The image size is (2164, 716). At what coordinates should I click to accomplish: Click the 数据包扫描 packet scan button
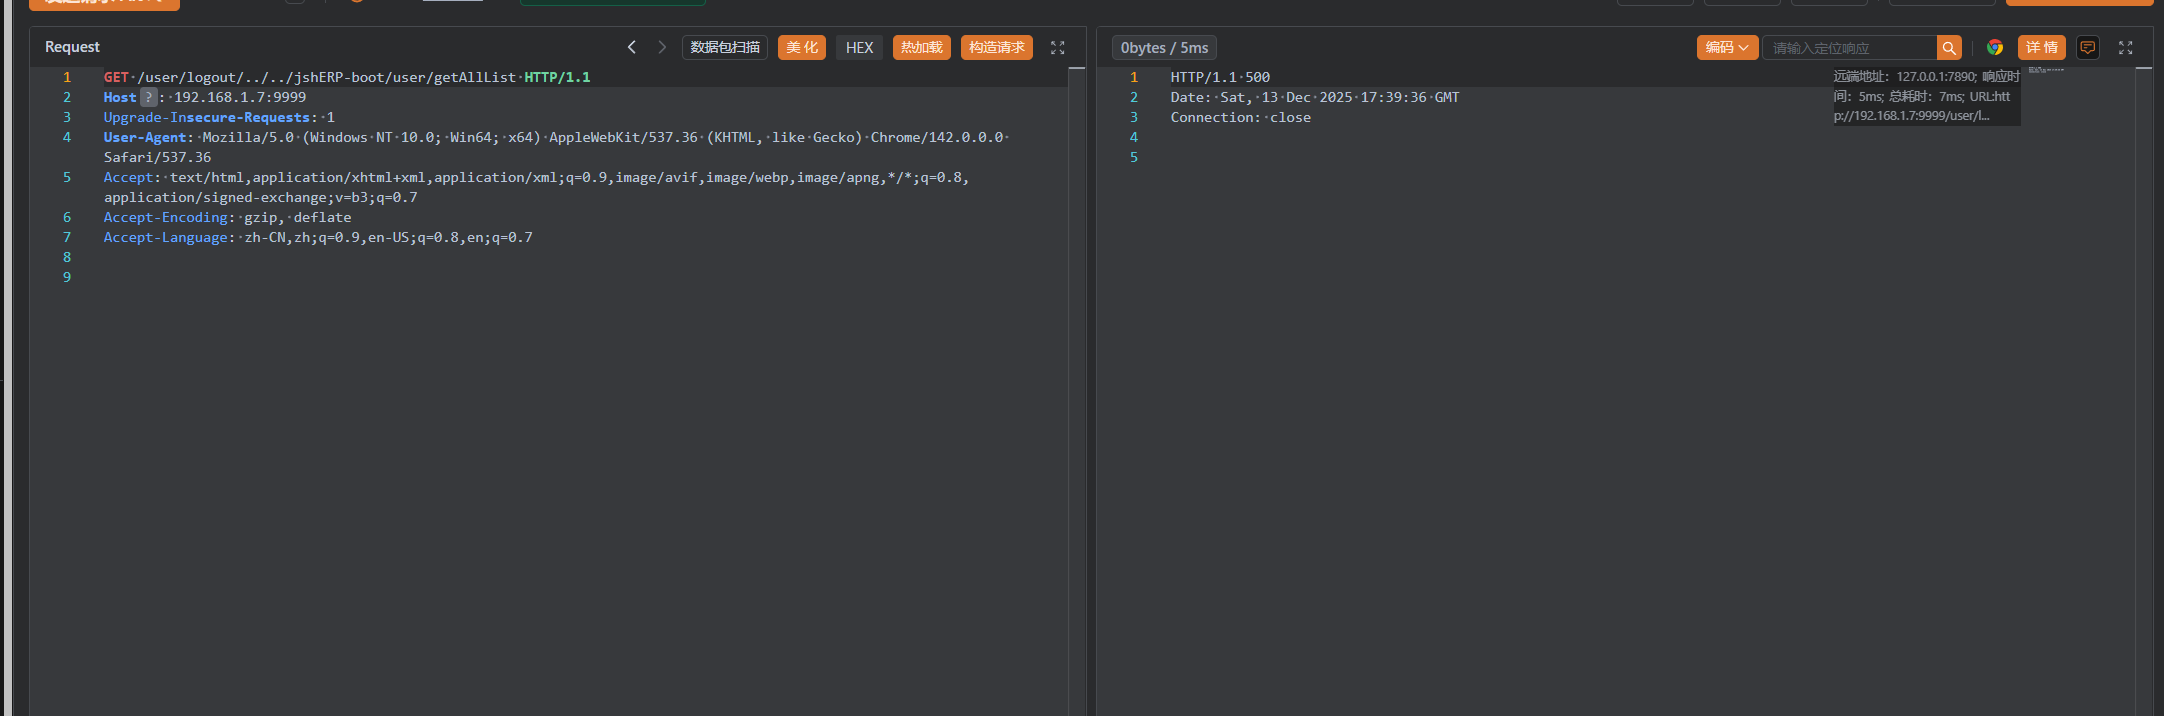click(x=724, y=47)
